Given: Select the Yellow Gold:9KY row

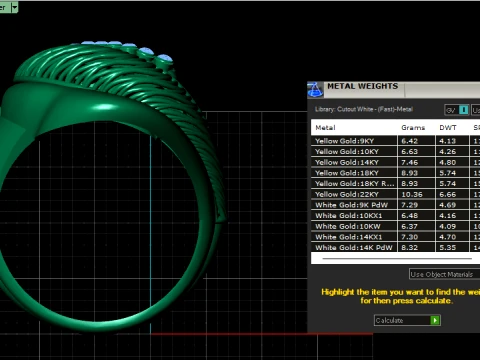Looking at the screenshot, I should point(395,141).
